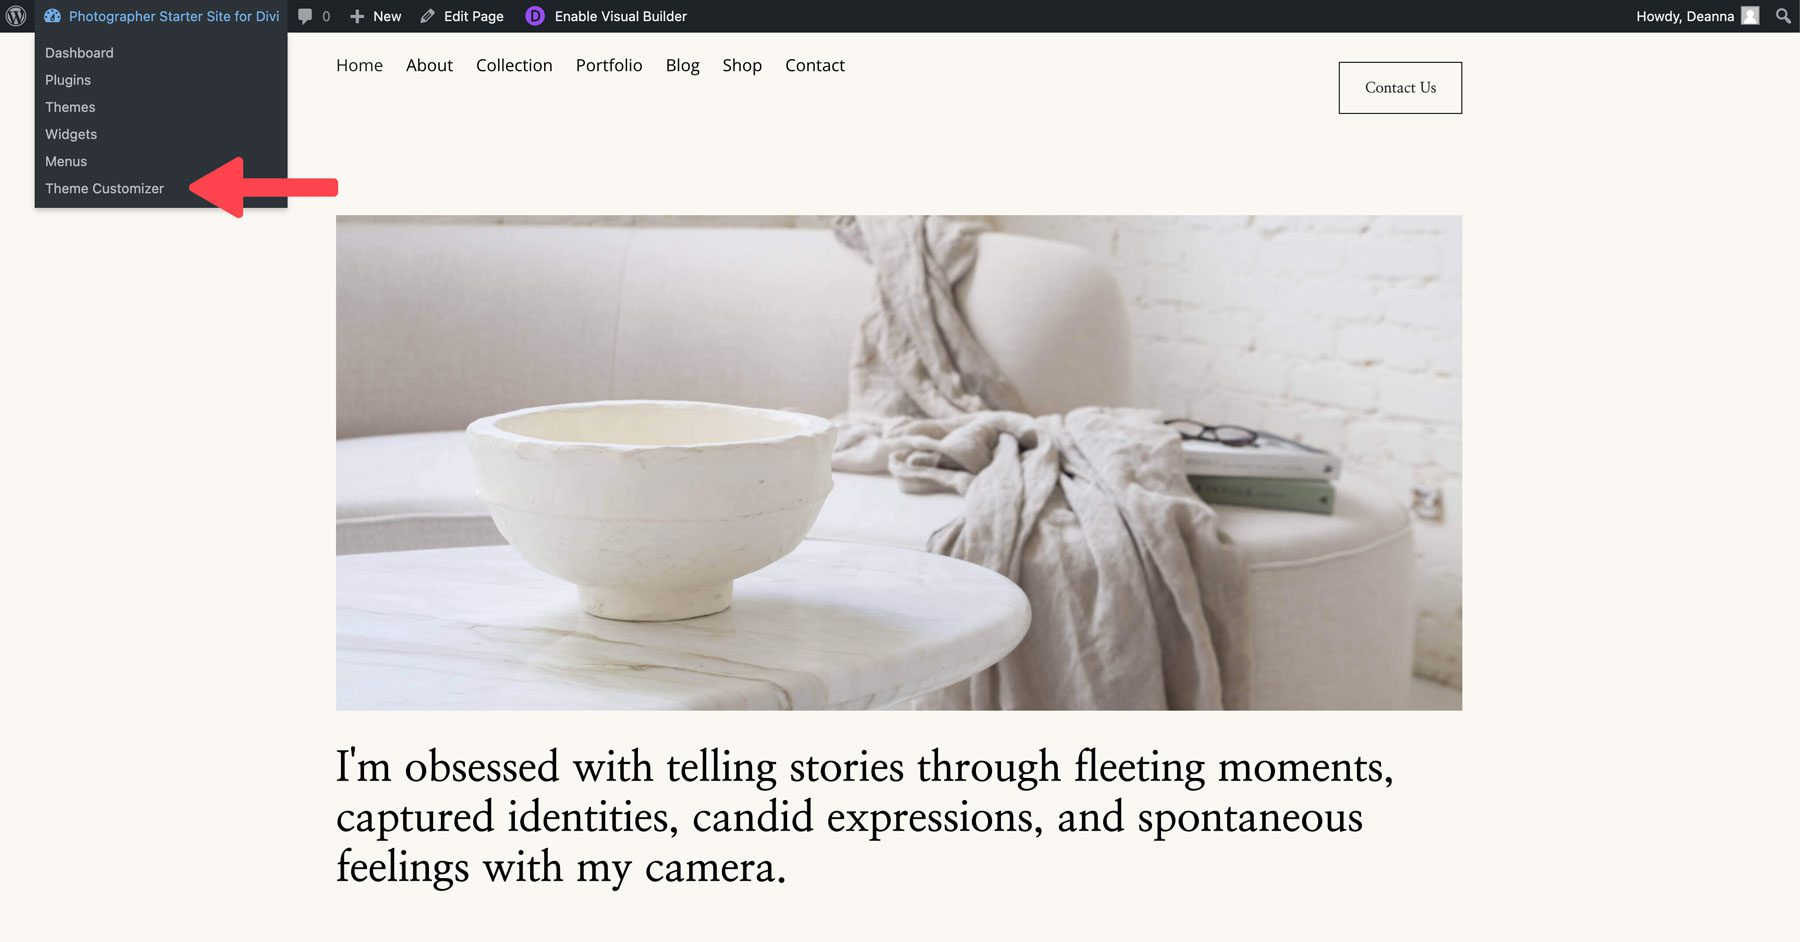1800x942 pixels.
Task: Select Dashboard in the site menu
Action: [x=79, y=53]
